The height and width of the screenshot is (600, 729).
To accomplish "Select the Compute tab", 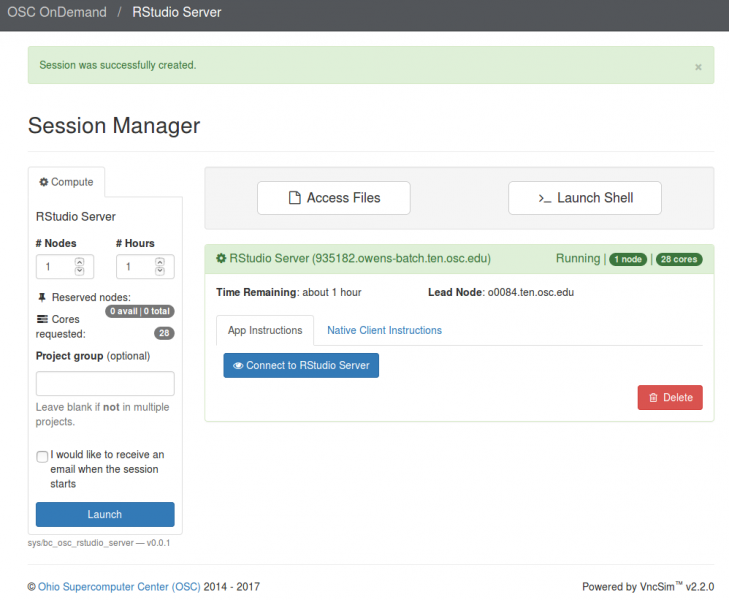I will pos(66,182).
